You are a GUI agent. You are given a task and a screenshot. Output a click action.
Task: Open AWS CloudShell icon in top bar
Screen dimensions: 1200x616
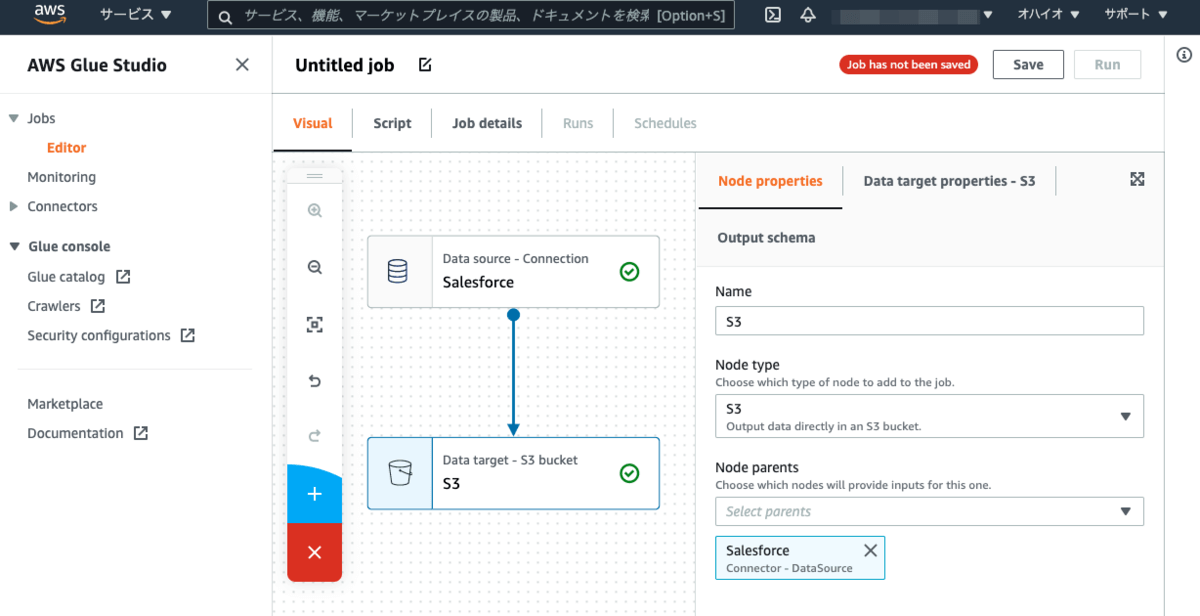[772, 15]
